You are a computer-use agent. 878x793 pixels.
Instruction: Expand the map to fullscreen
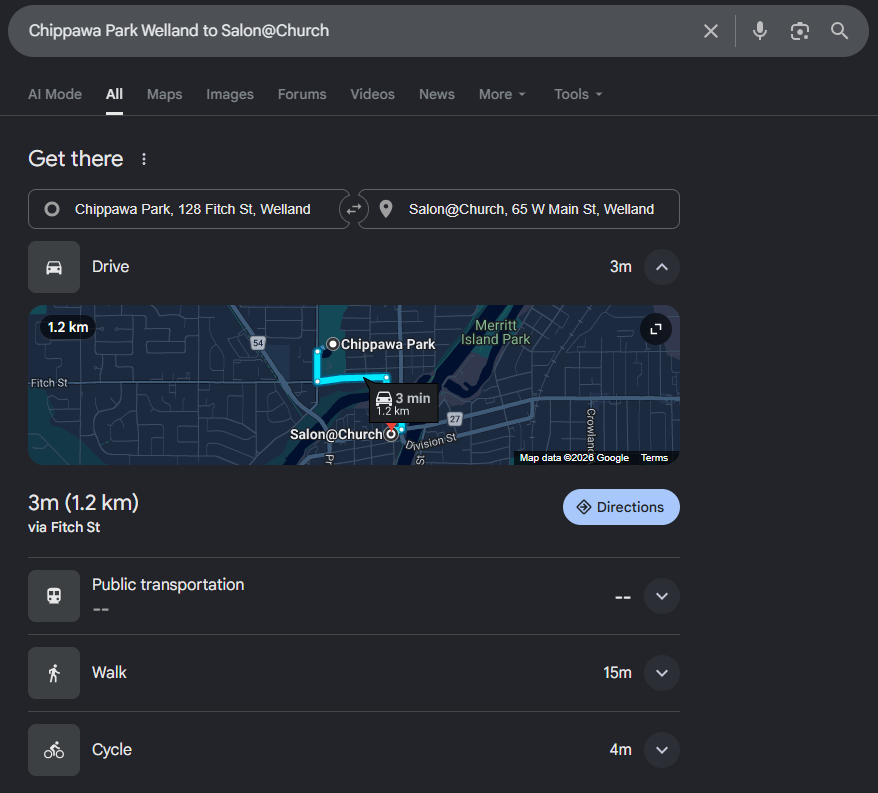pyautogui.click(x=656, y=329)
